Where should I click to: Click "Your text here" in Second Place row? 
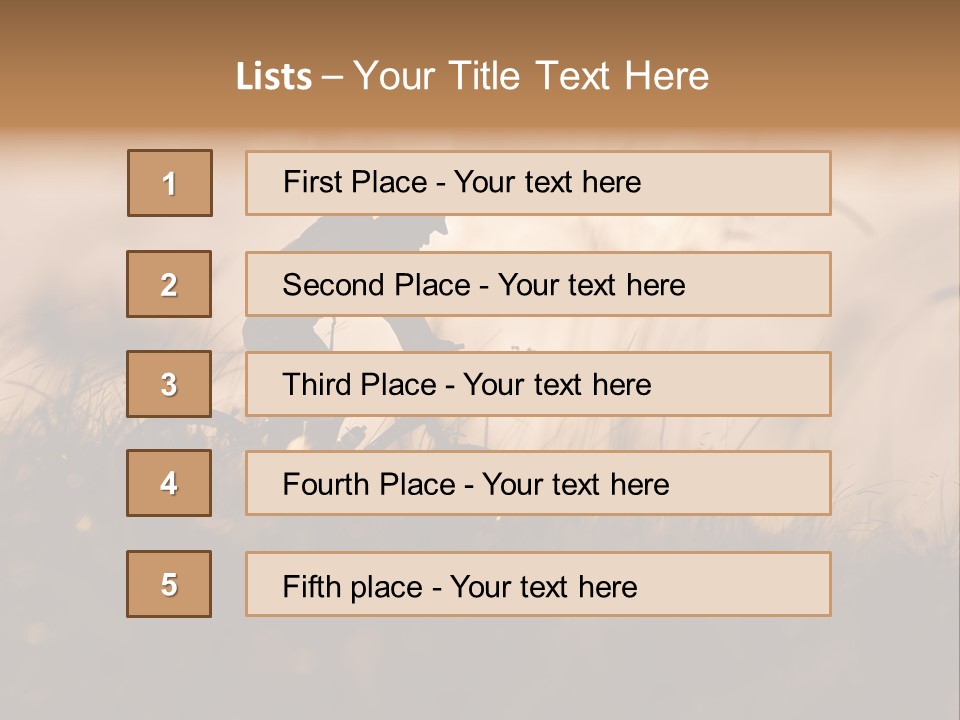591,285
